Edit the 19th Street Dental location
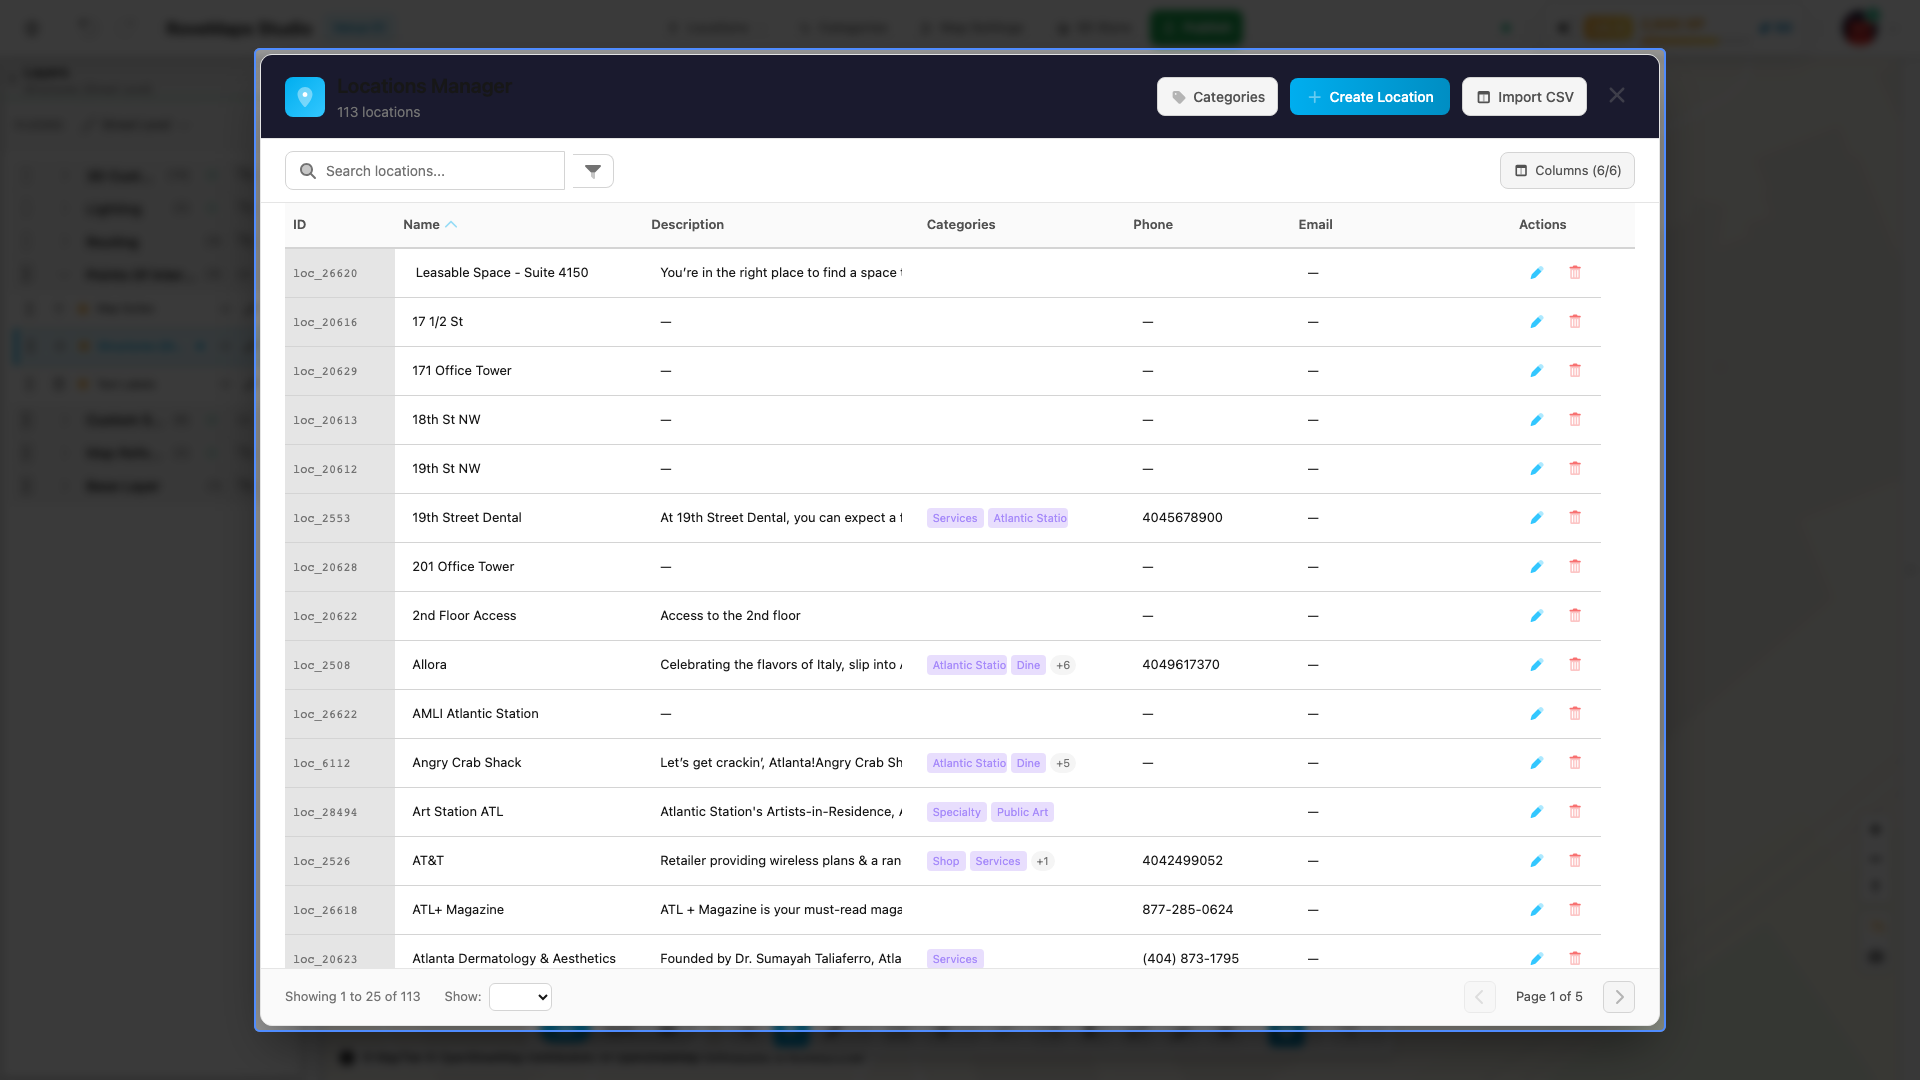This screenshot has height=1080, width=1920. [1536, 518]
